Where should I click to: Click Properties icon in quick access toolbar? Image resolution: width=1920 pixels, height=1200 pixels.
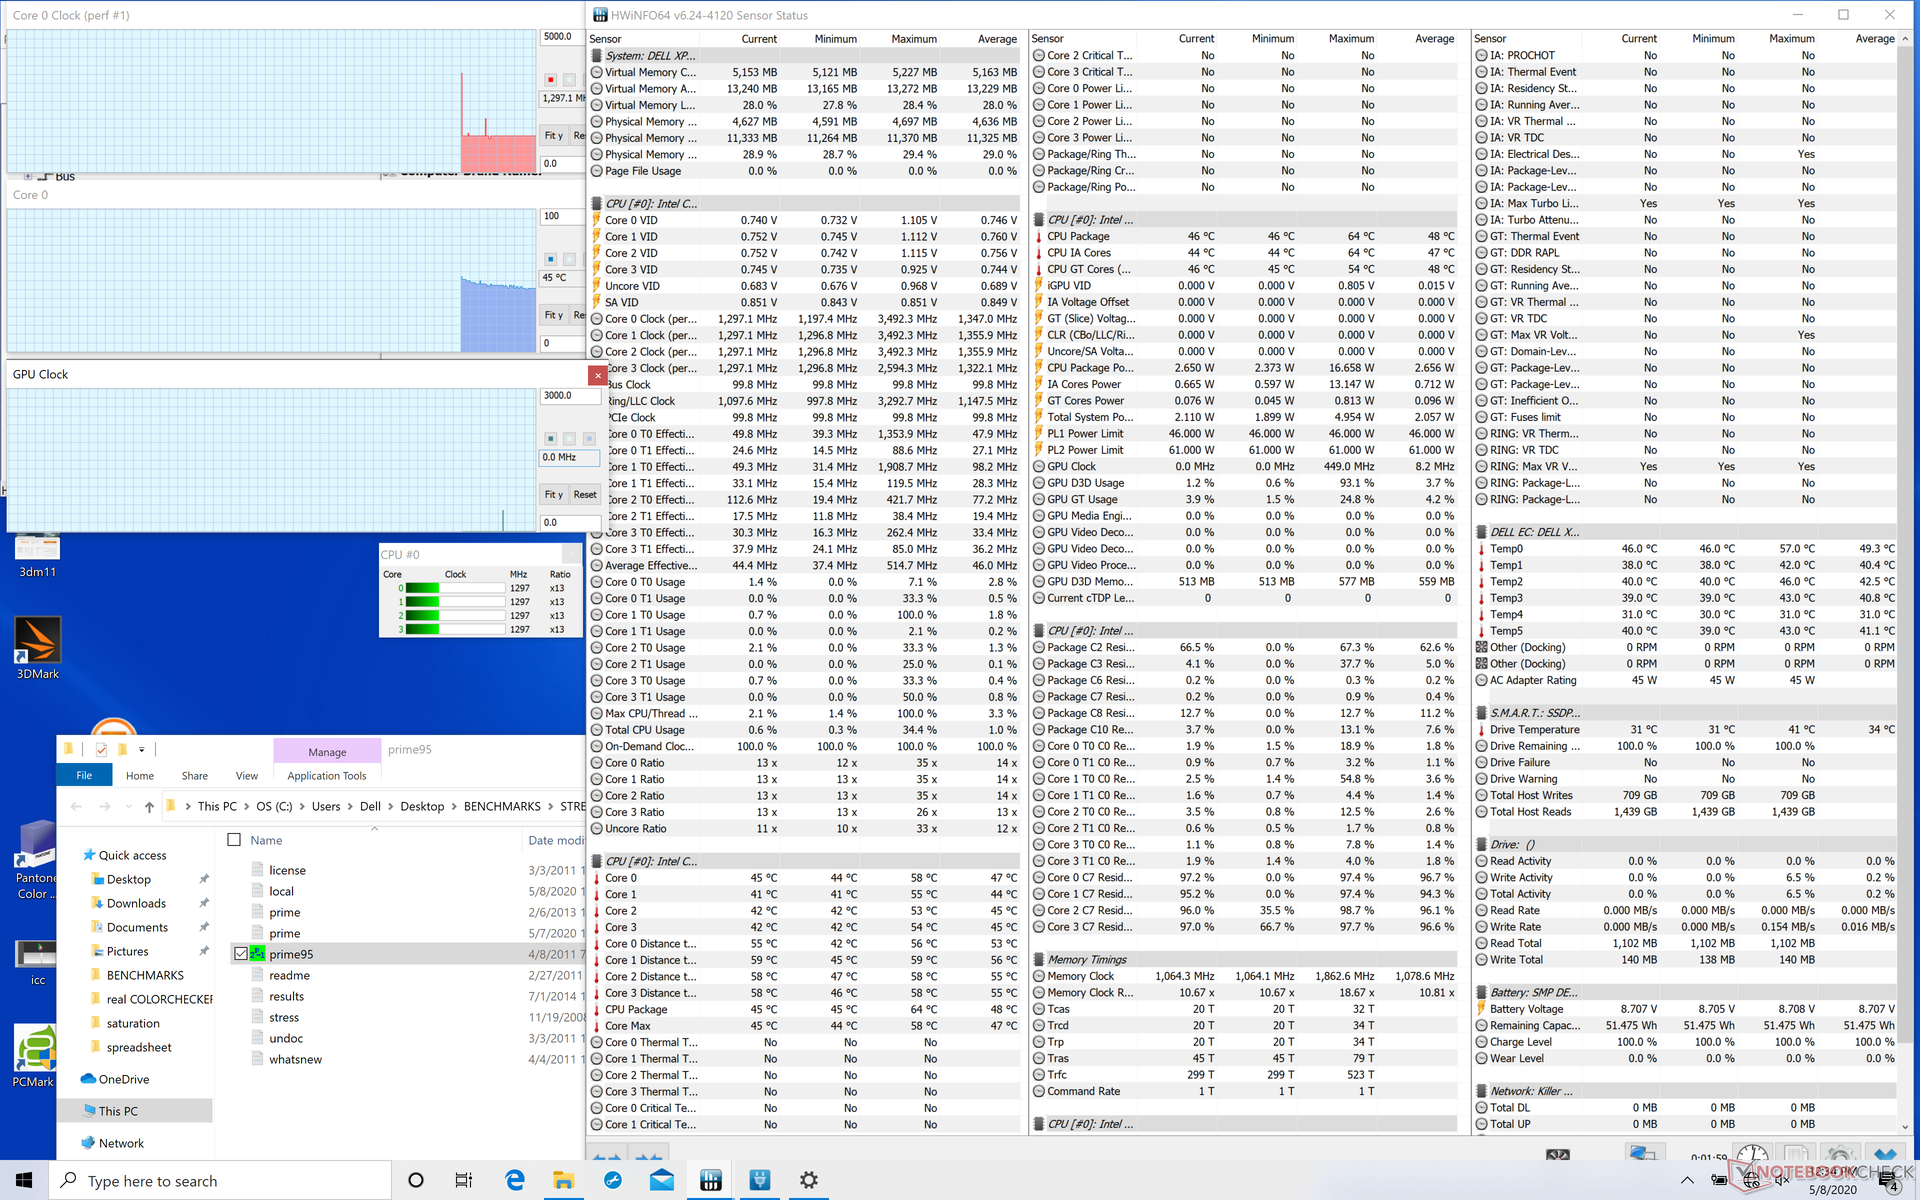click(101, 749)
